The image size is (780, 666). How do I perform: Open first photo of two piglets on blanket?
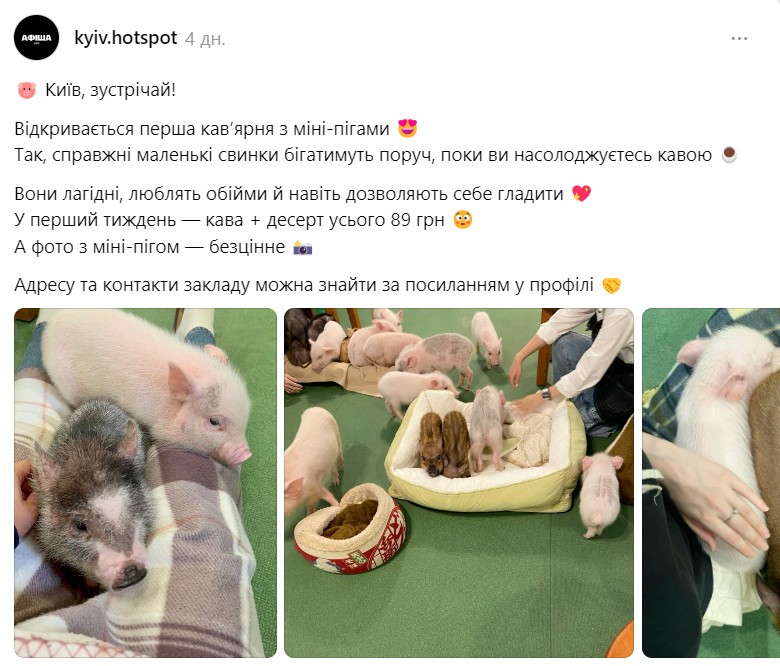145,483
